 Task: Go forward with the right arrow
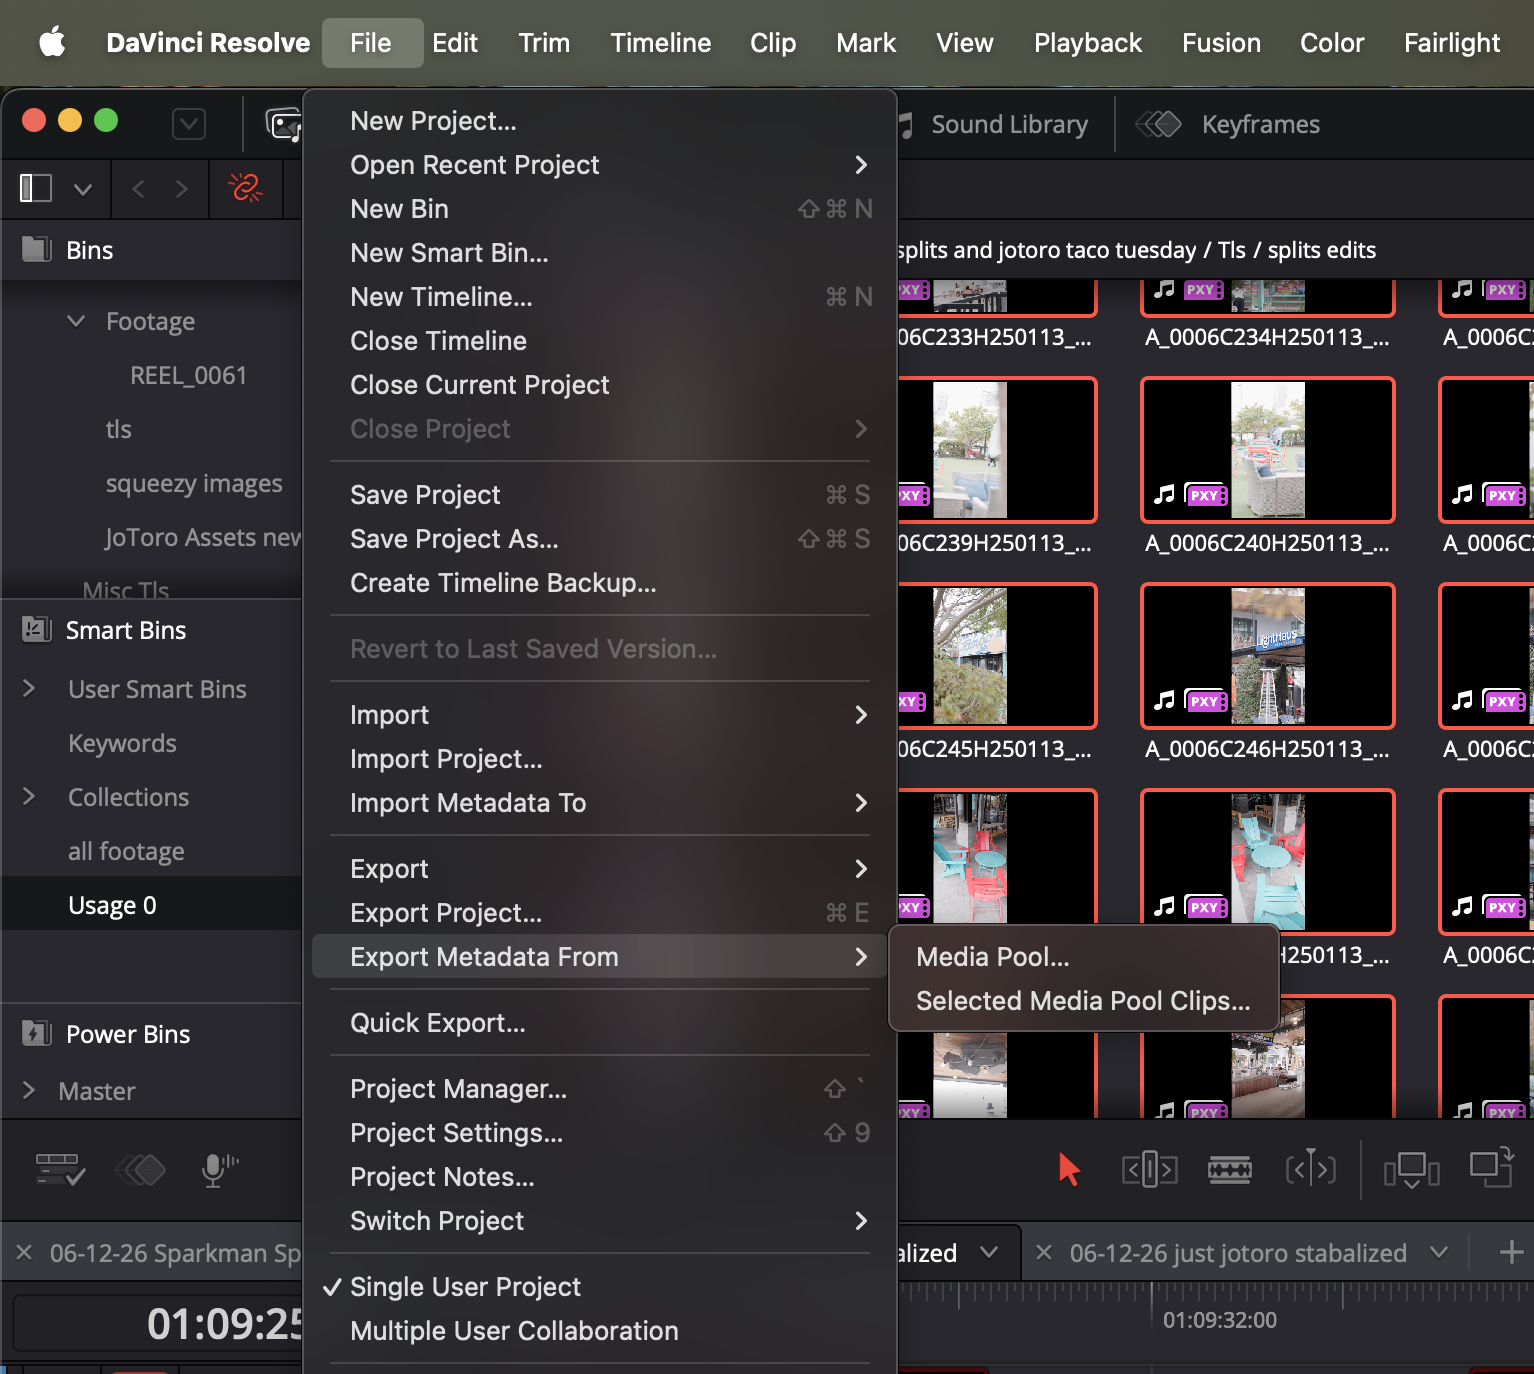point(181,188)
